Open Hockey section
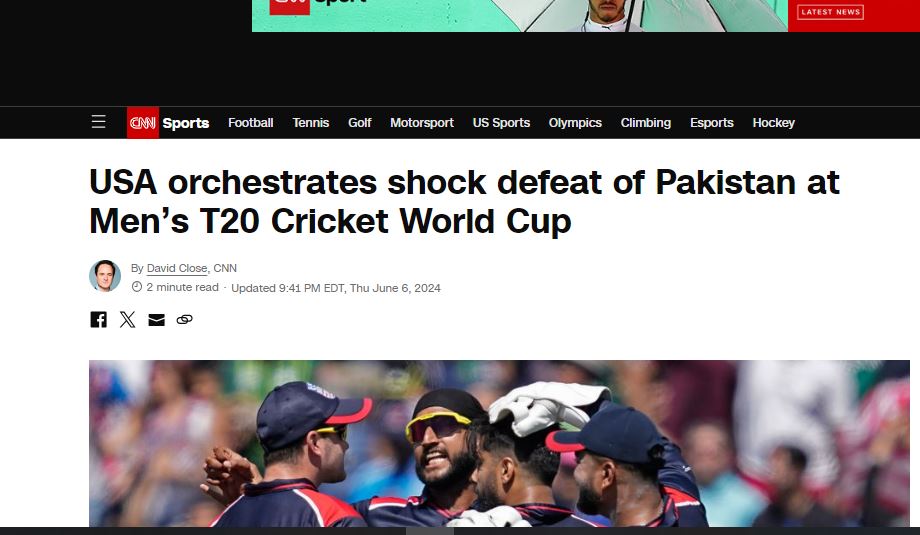920x535 pixels. tap(773, 123)
